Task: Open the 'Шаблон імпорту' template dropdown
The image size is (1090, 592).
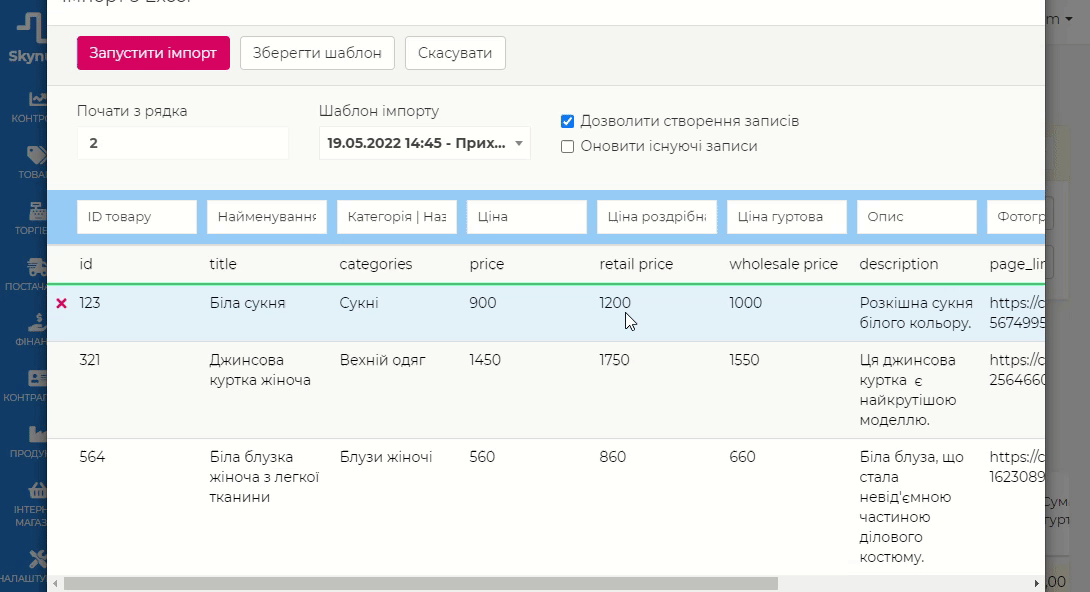Action: point(425,143)
